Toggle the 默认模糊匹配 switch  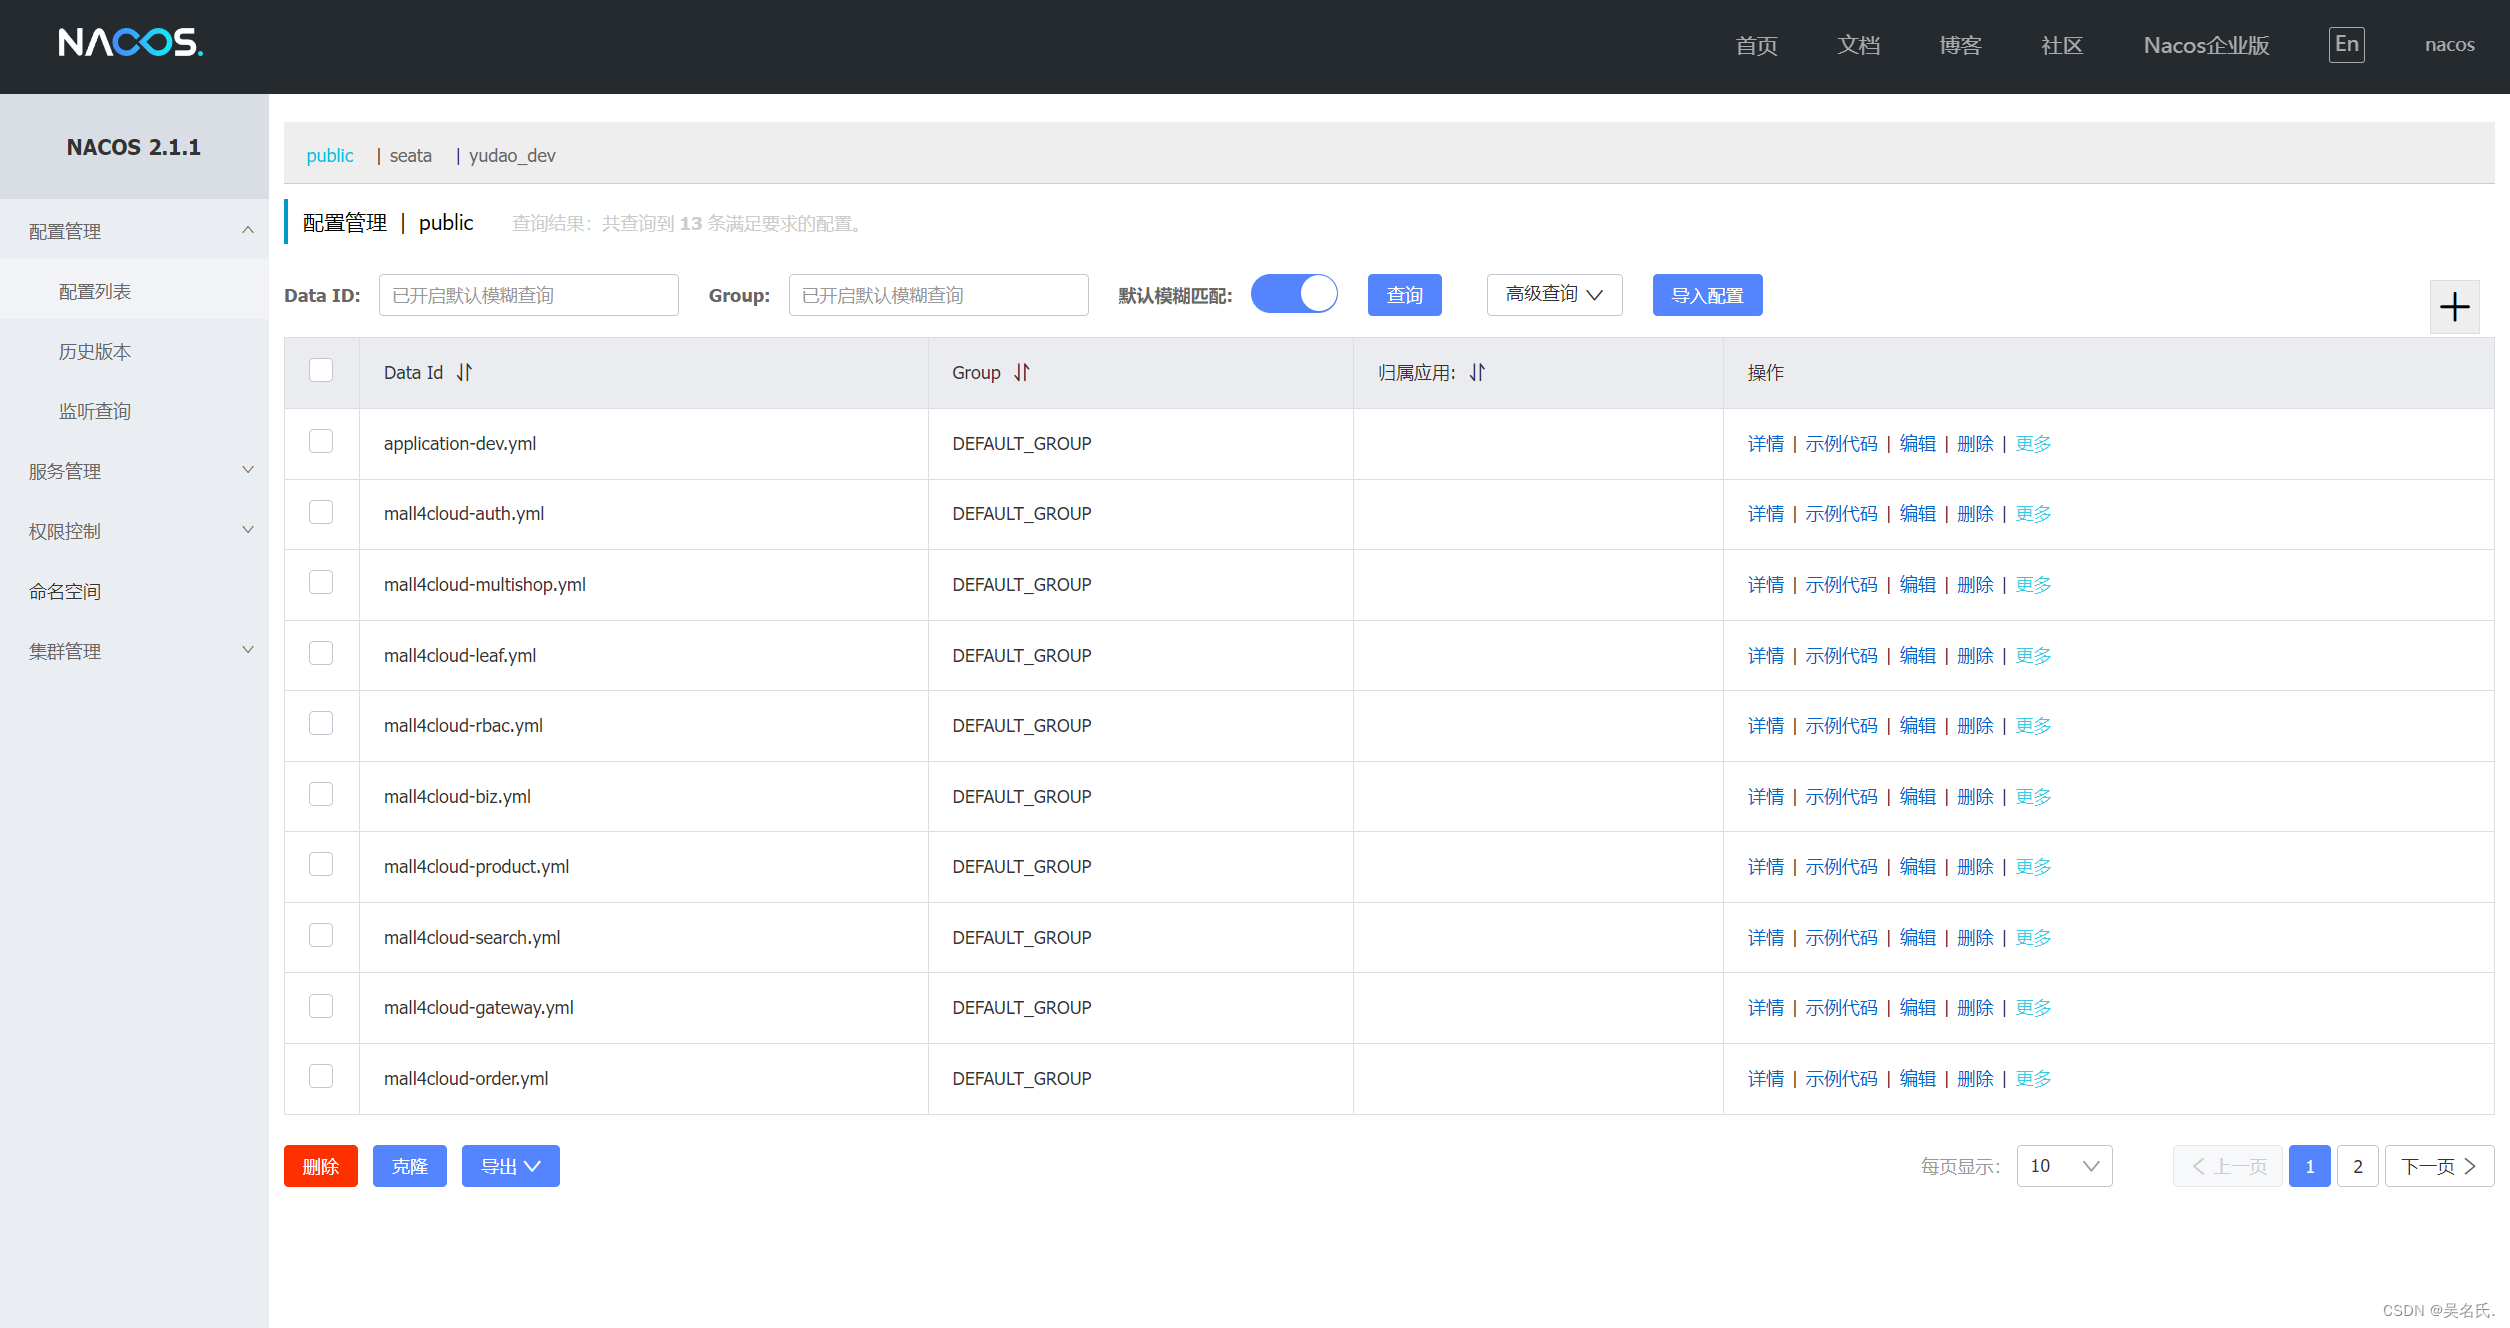(x=1294, y=294)
